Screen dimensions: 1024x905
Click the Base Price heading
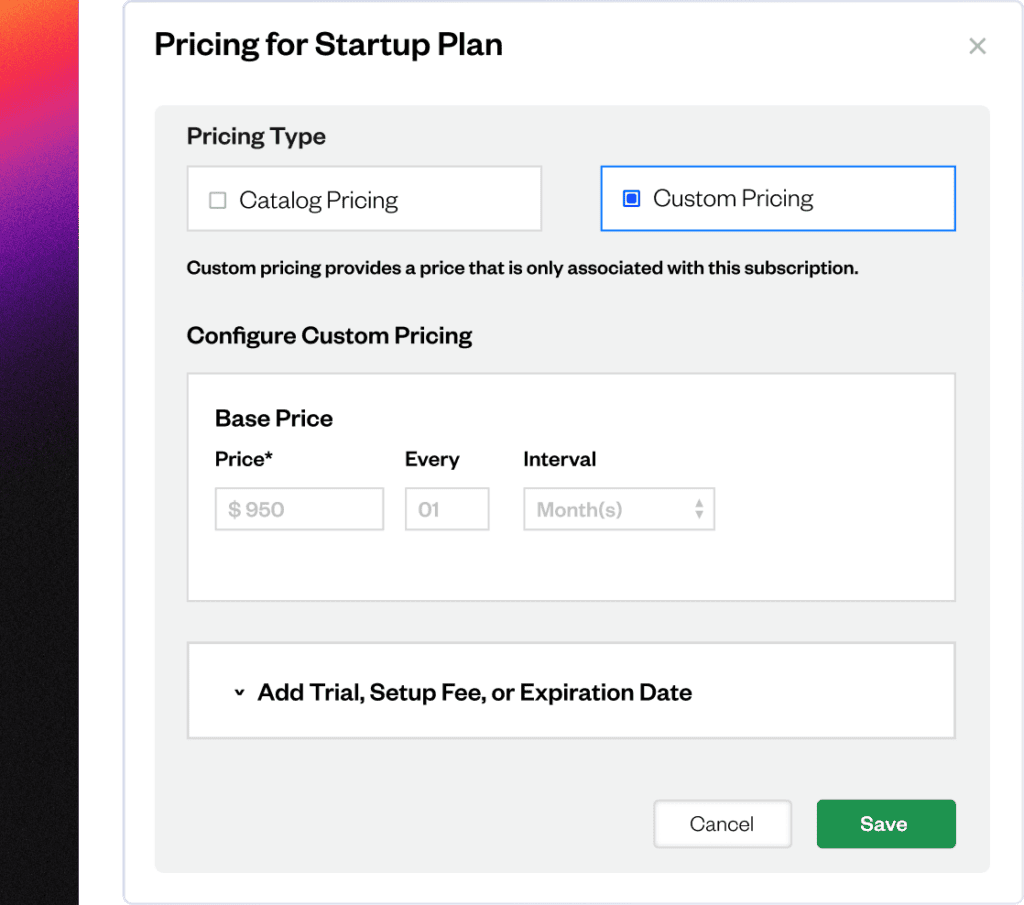tap(274, 419)
